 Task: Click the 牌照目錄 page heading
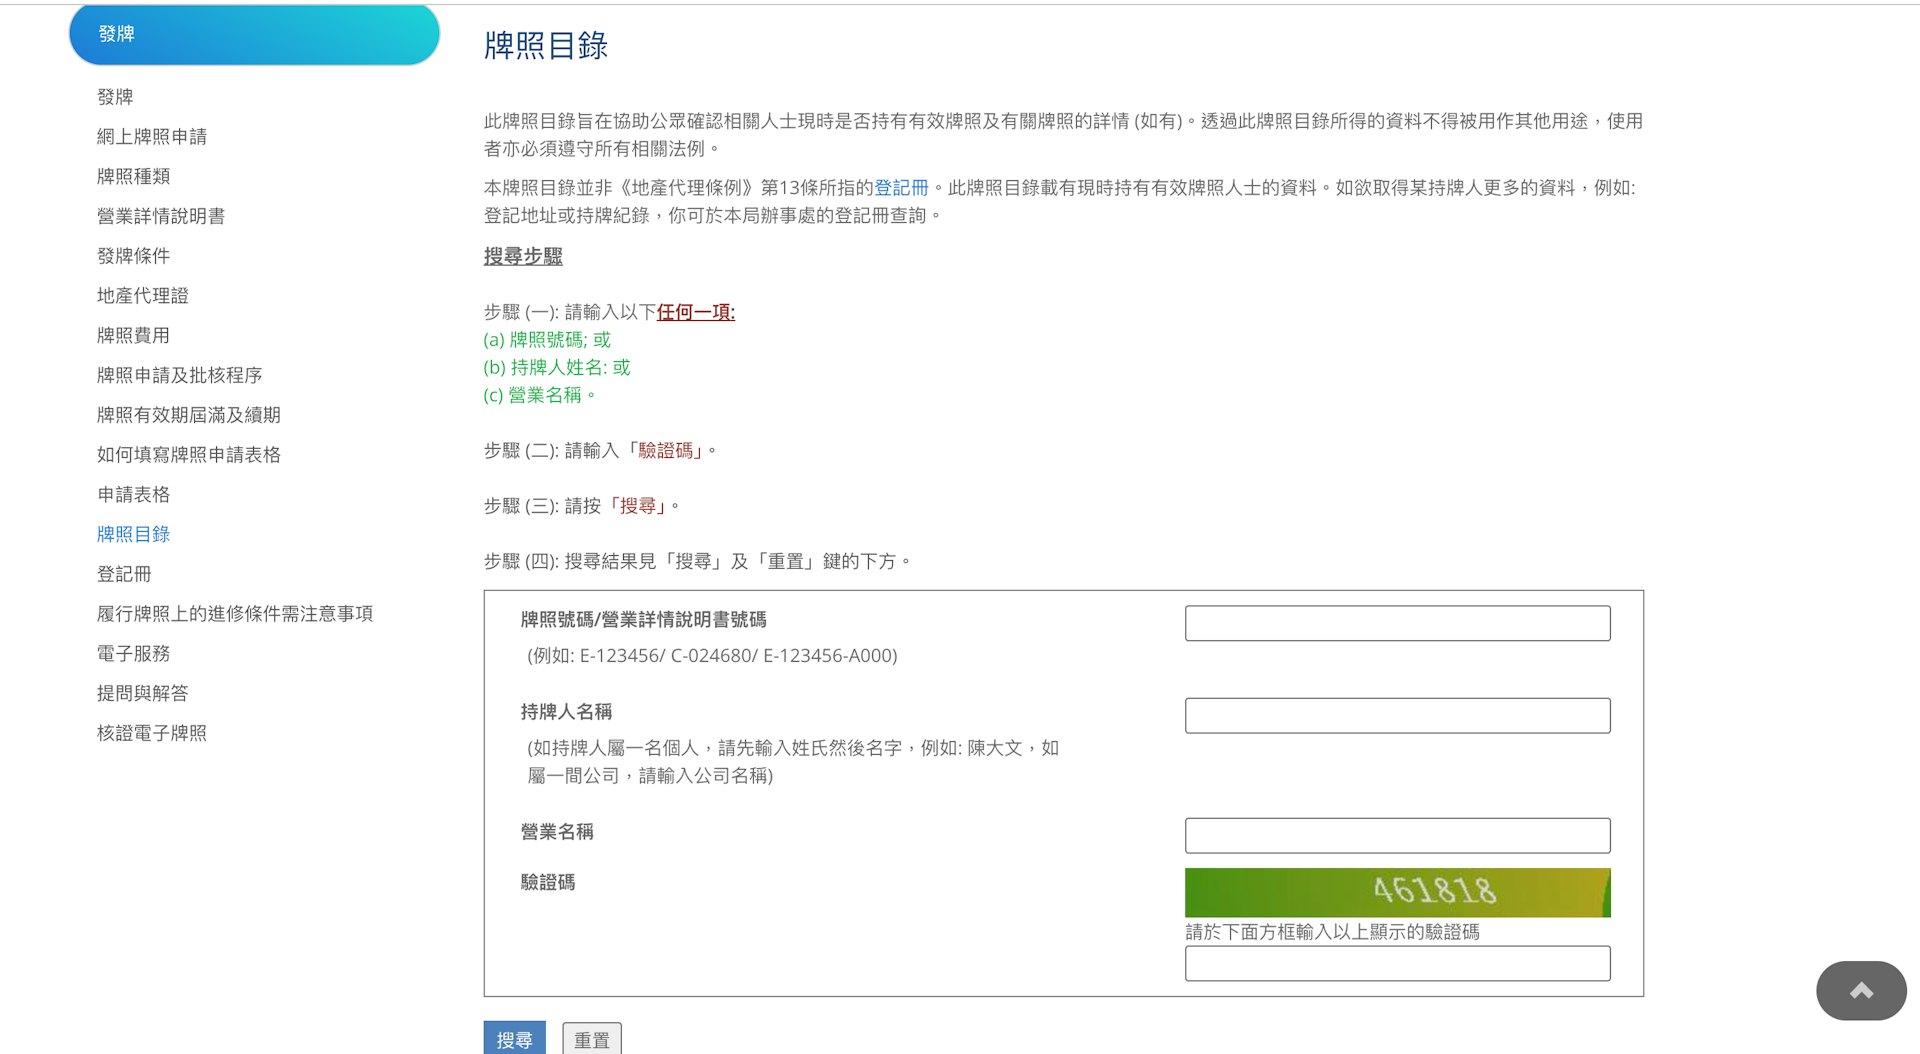point(546,46)
